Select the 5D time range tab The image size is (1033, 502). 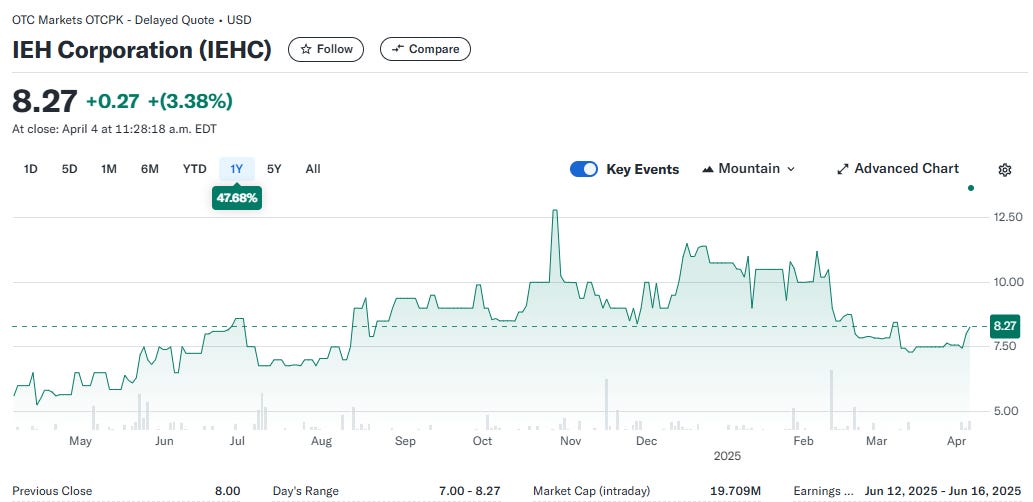coord(69,169)
